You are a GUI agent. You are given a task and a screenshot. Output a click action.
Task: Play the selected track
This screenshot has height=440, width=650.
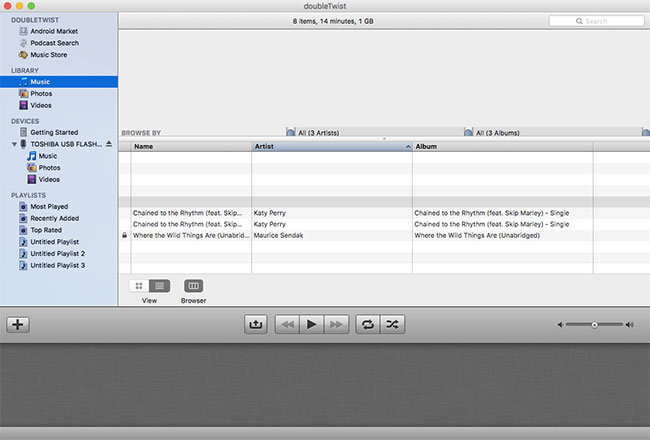[312, 324]
